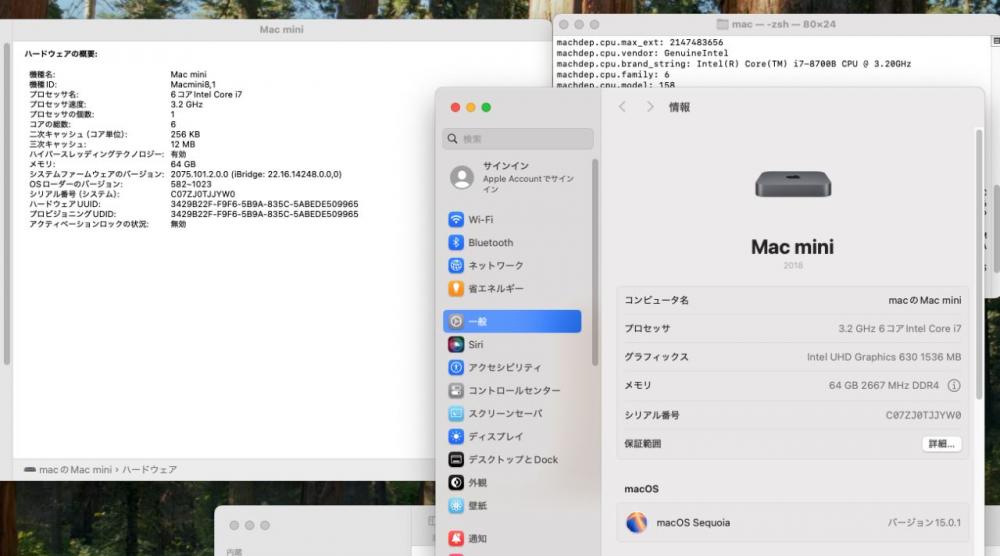Select Bluetooth label in sidebar
Screen dimensions: 1000x556
pos(490,242)
